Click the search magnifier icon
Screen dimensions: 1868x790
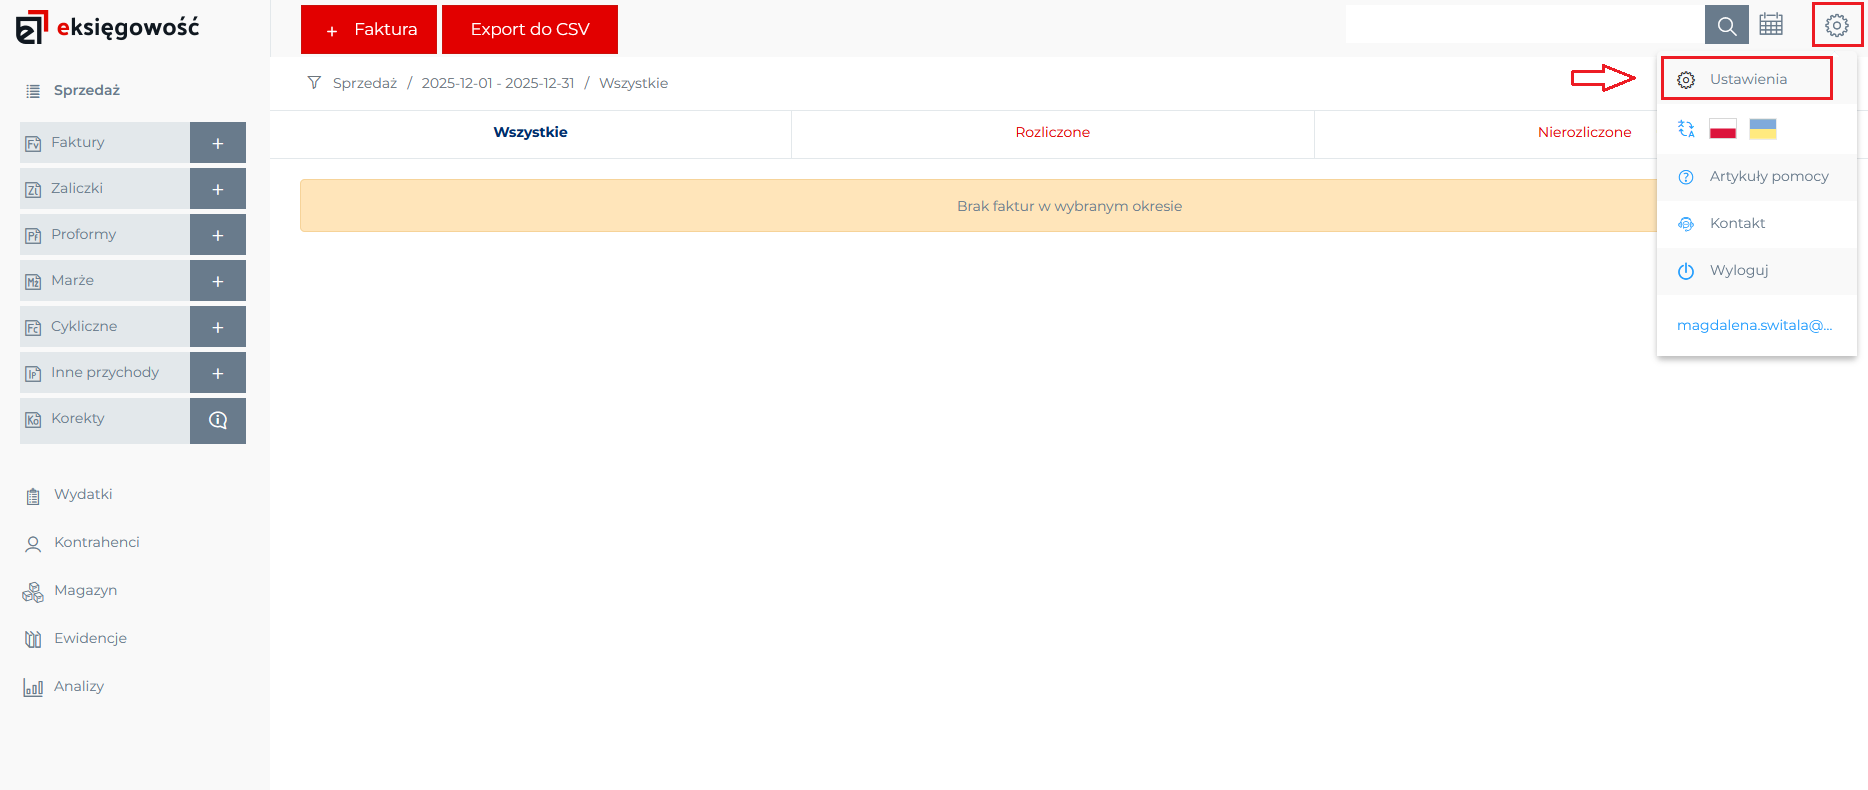pos(1726,25)
